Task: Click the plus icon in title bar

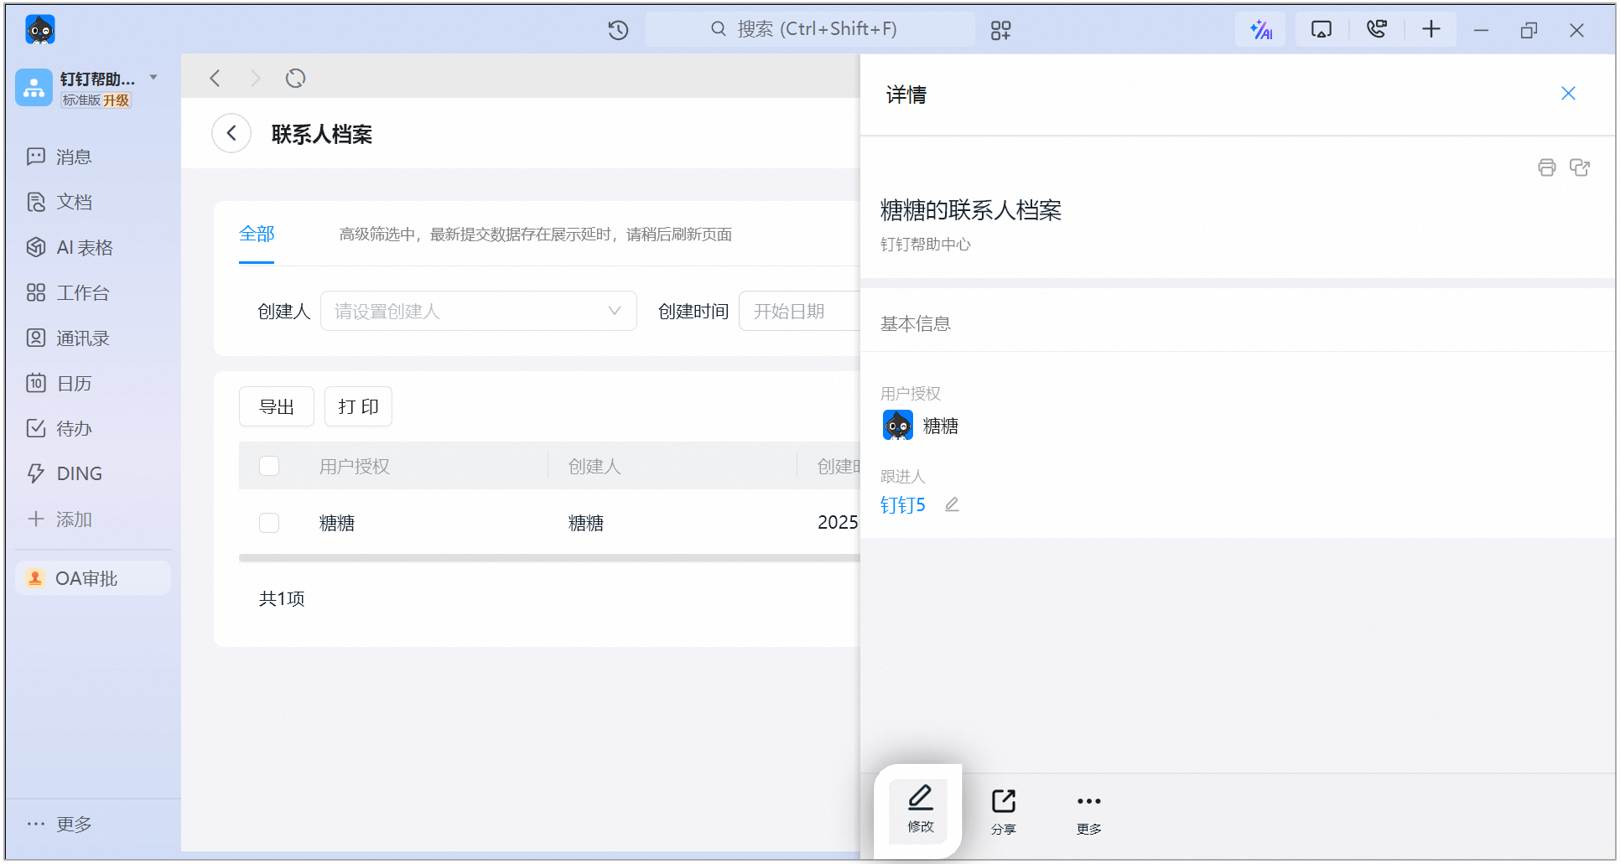Action: click(x=1431, y=29)
